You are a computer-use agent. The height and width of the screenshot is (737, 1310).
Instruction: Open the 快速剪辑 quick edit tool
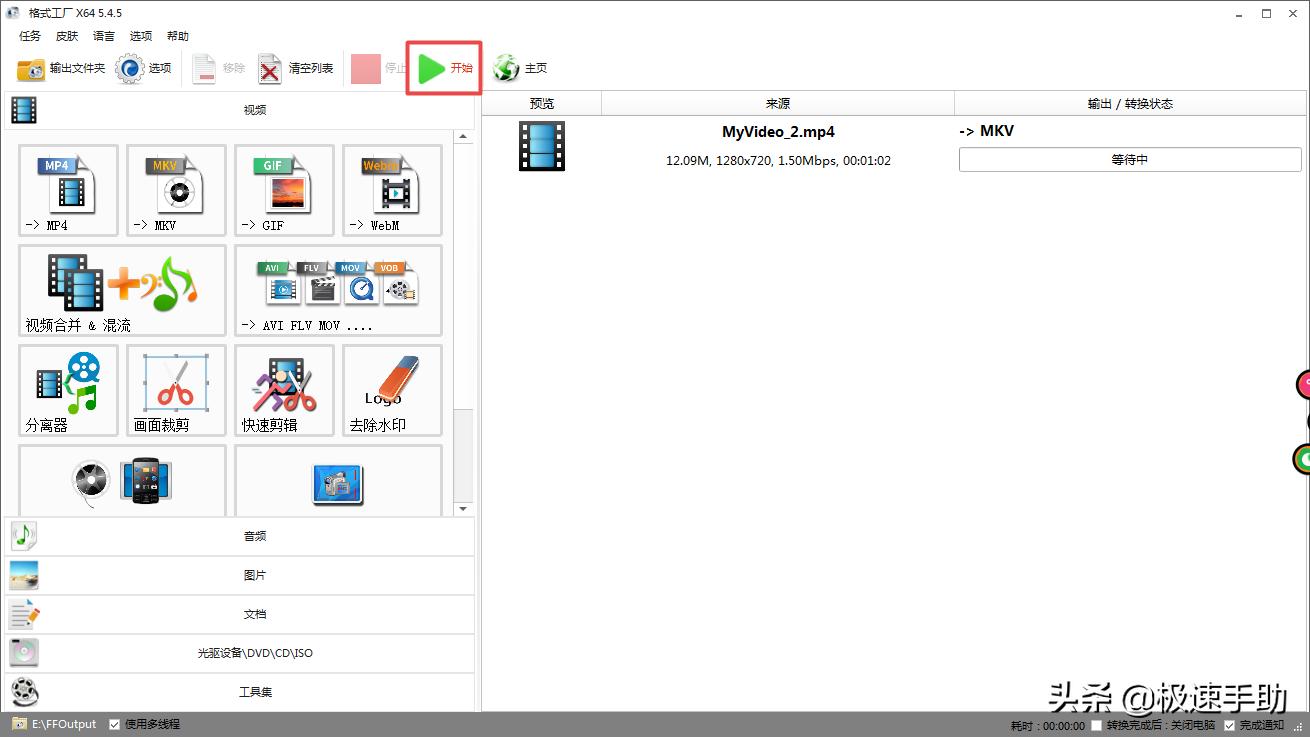(x=284, y=391)
